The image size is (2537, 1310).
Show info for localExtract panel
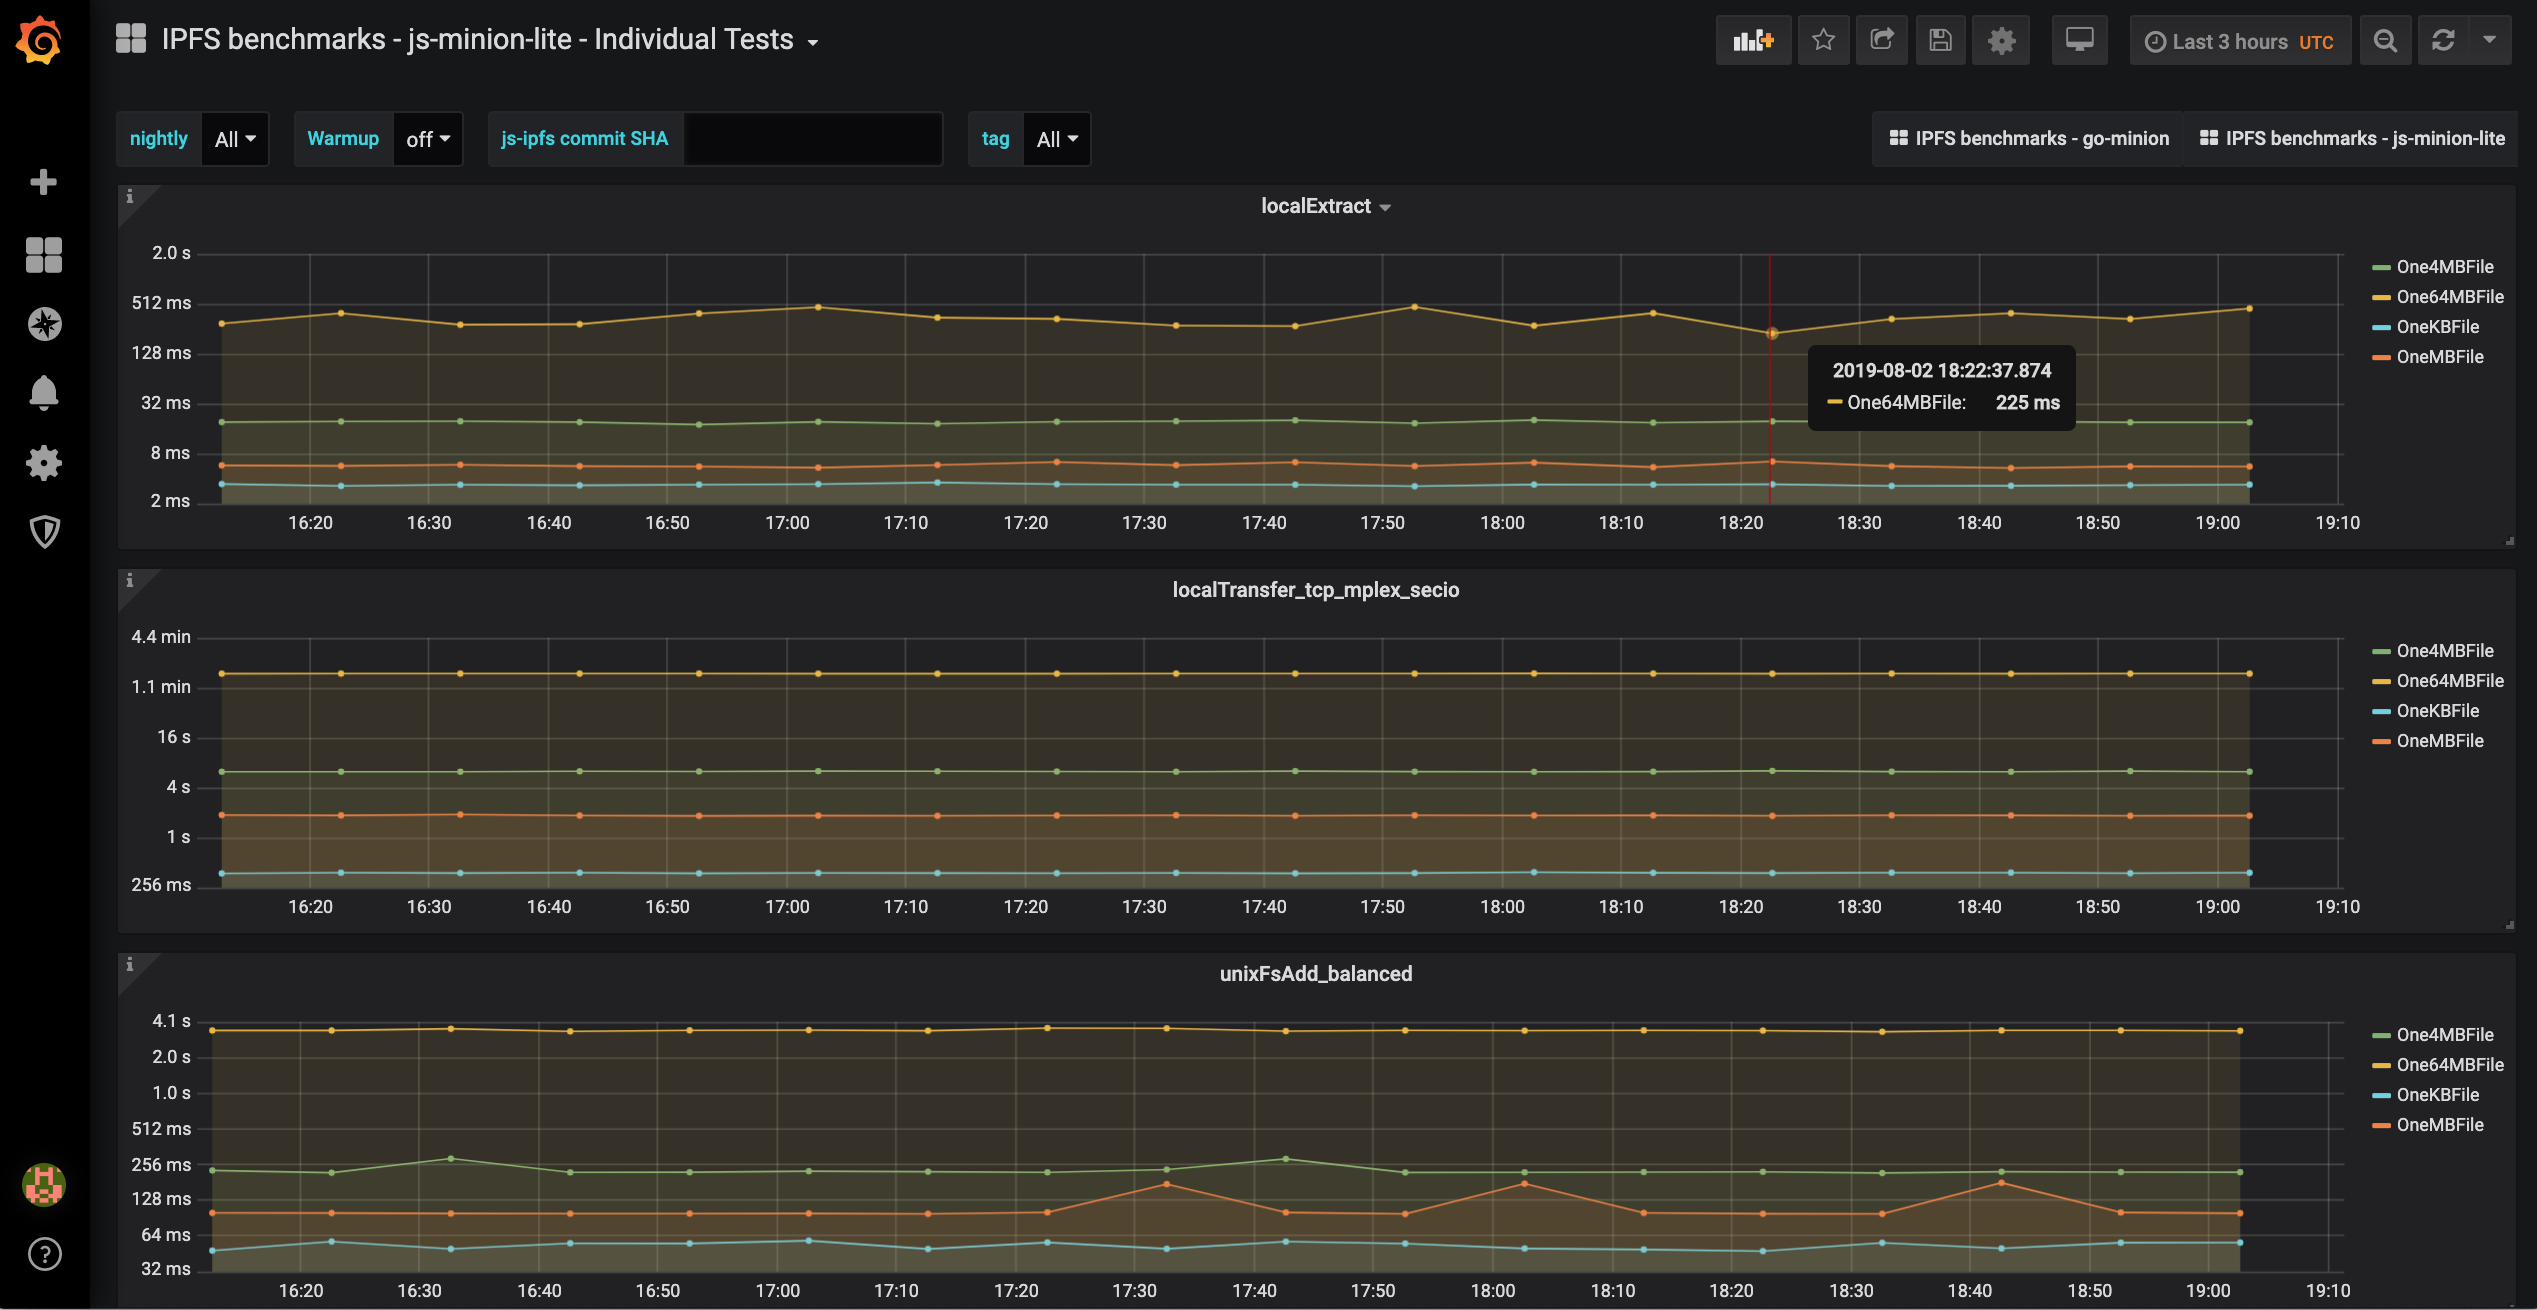[130, 197]
